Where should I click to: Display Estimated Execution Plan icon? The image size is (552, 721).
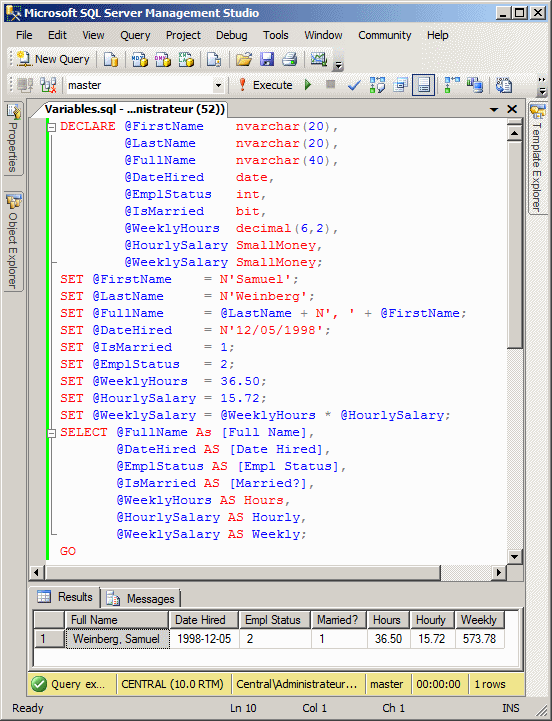[x=377, y=85]
